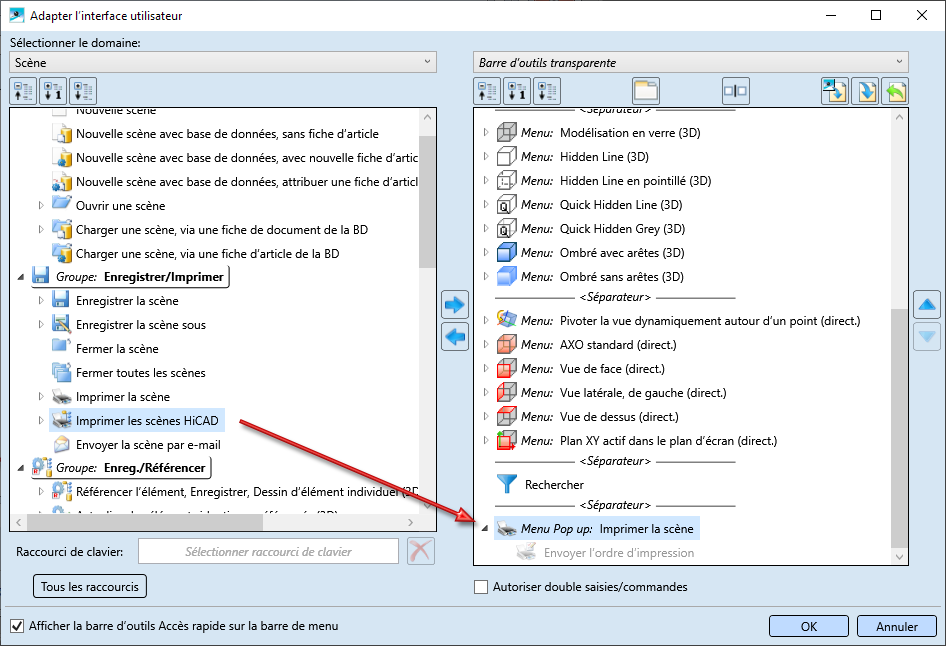Screen dimensions: 946x646
Task: Click the separator insert icon
Action: click(x=735, y=92)
